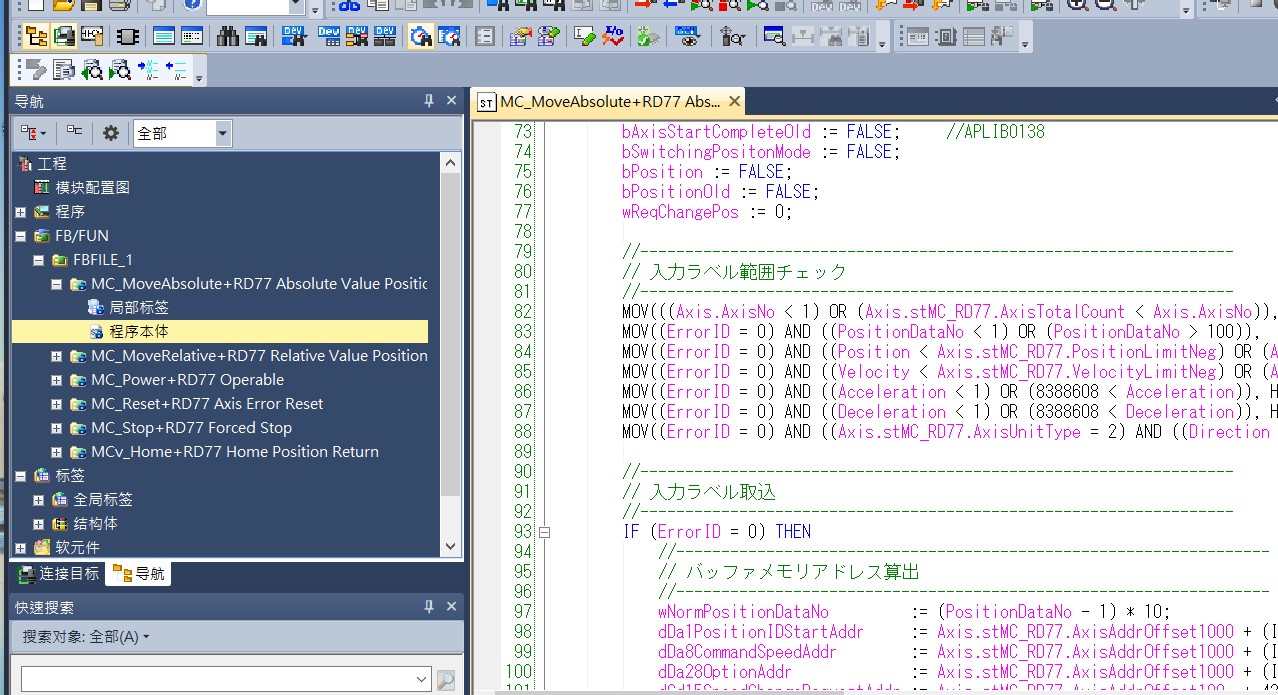The width and height of the screenshot is (1278, 695).
Task: Click the search button in 快速搜索 panel
Action: (446, 680)
